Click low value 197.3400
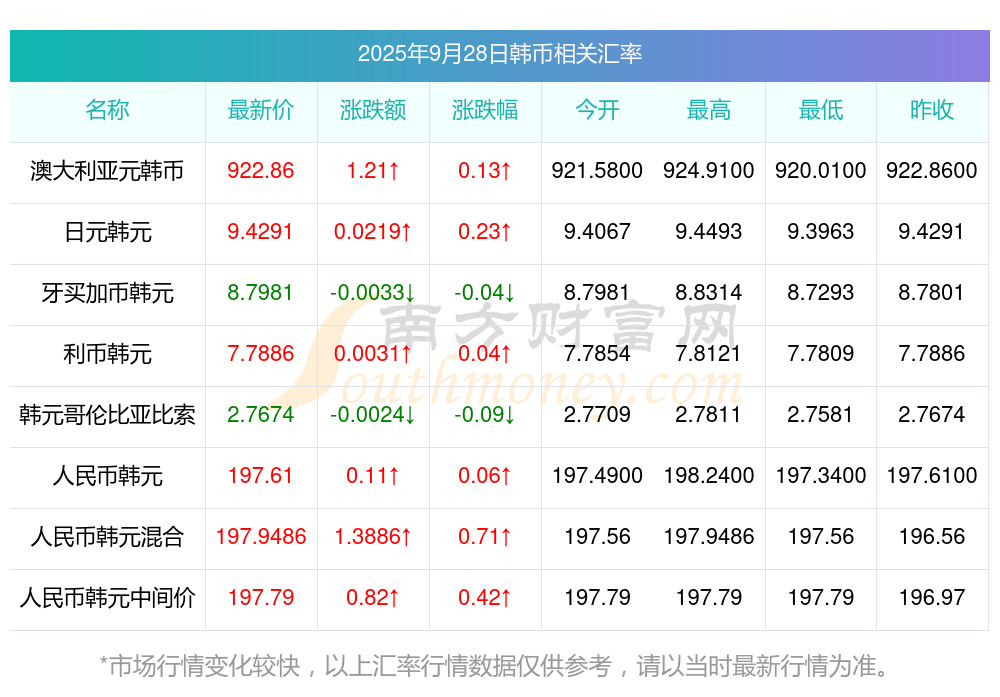The height and width of the screenshot is (697, 1000). point(821,476)
